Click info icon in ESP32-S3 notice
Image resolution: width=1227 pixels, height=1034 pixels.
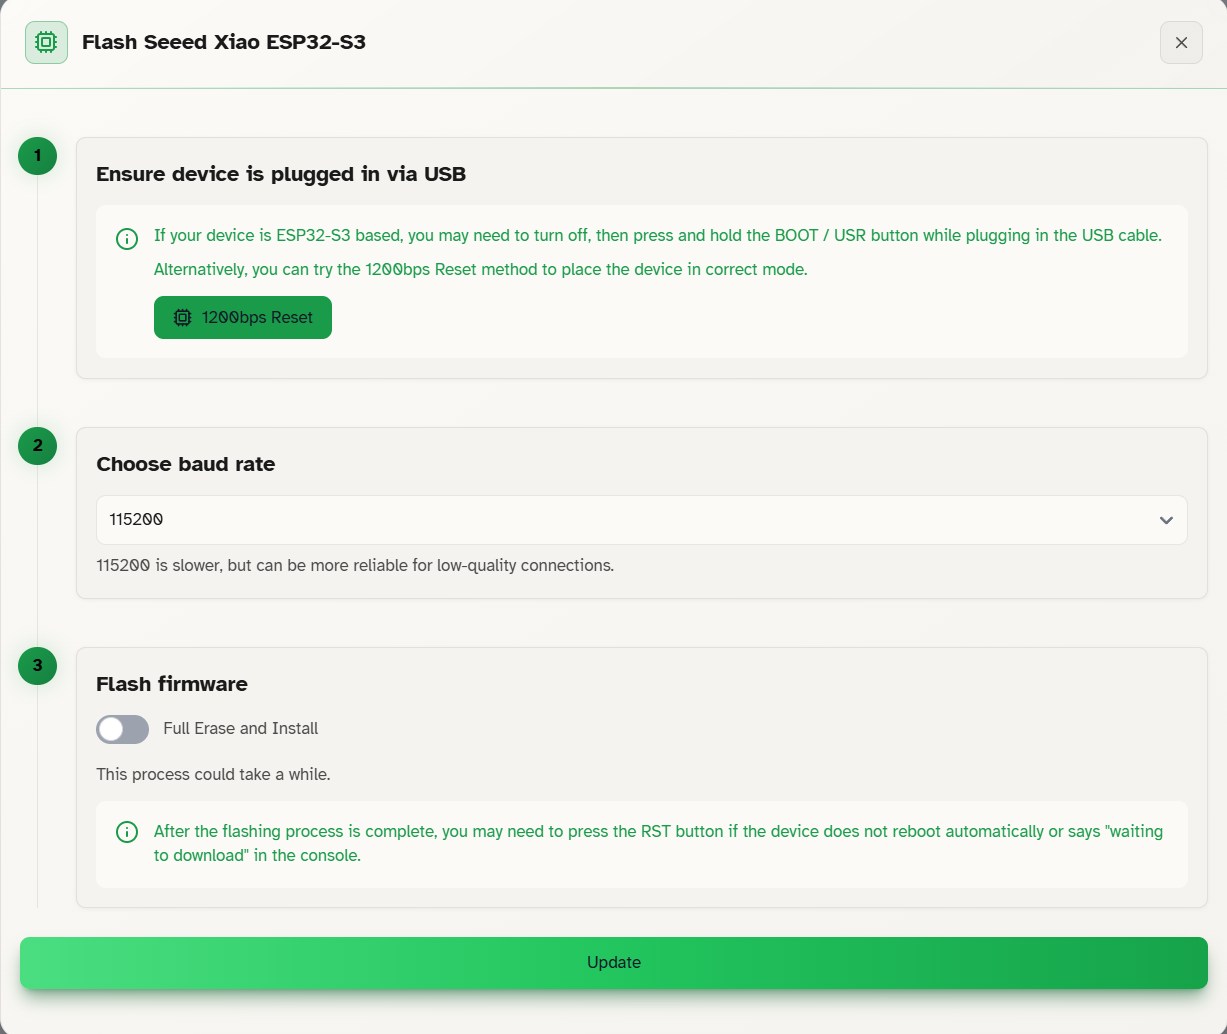127,238
